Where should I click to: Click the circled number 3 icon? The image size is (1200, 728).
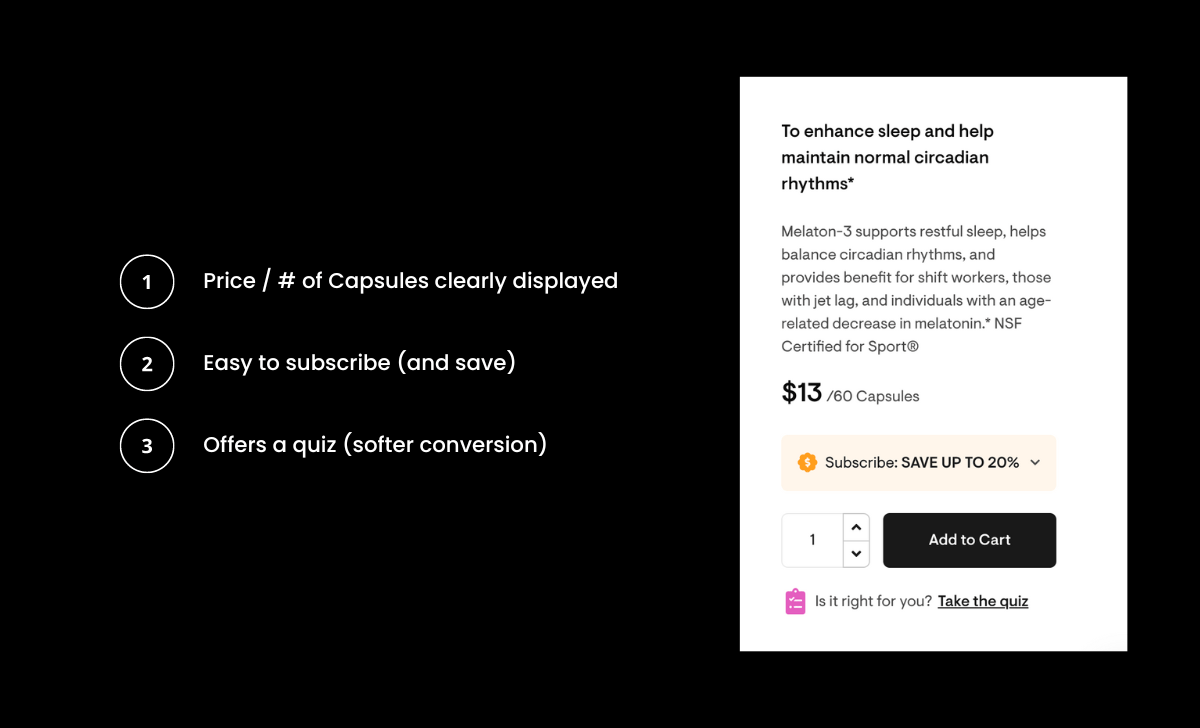pyautogui.click(x=147, y=445)
